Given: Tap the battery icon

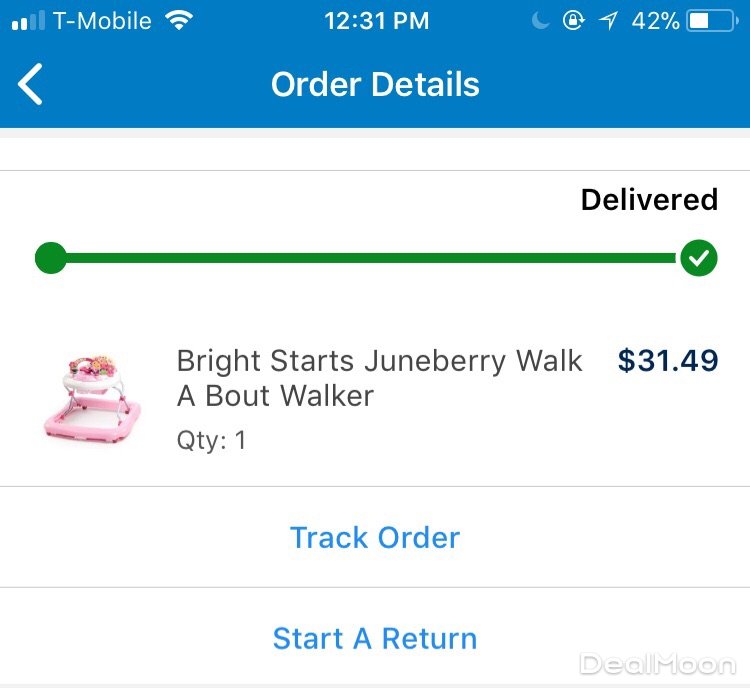Looking at the screenshot, I should click(x=711, y=21).
